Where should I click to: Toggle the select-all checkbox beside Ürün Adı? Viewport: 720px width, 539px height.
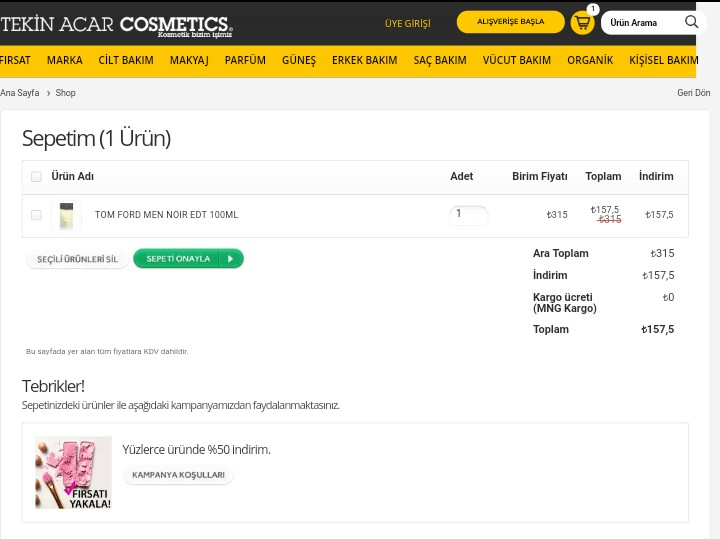[x=36, y=176]
